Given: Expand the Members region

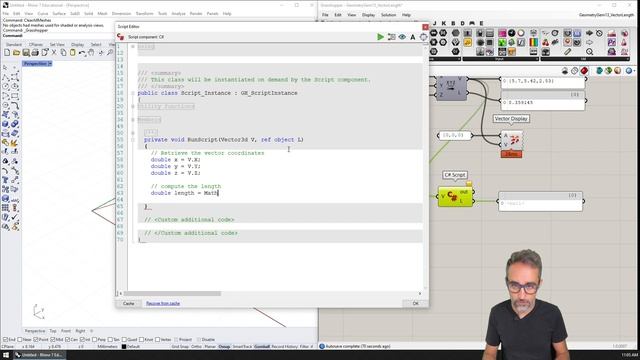Looking at the screenshot, I should [133, 120].
